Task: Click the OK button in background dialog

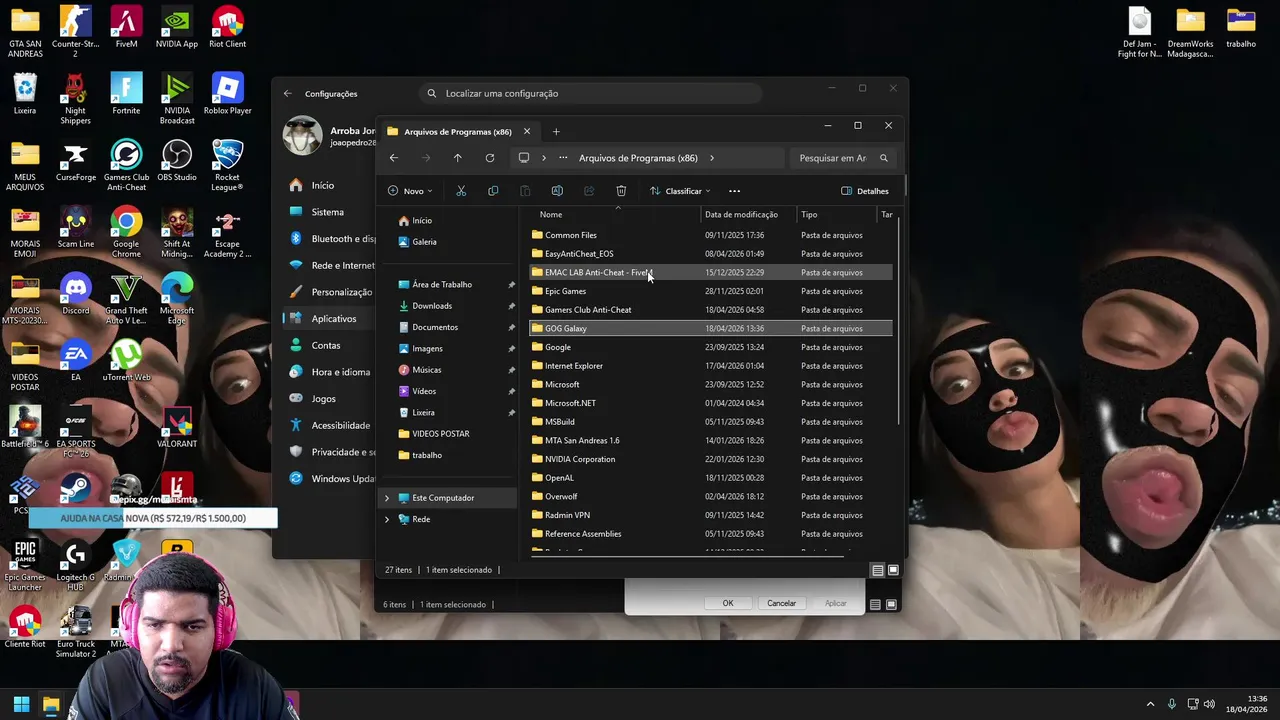Action: pos(728,603)
